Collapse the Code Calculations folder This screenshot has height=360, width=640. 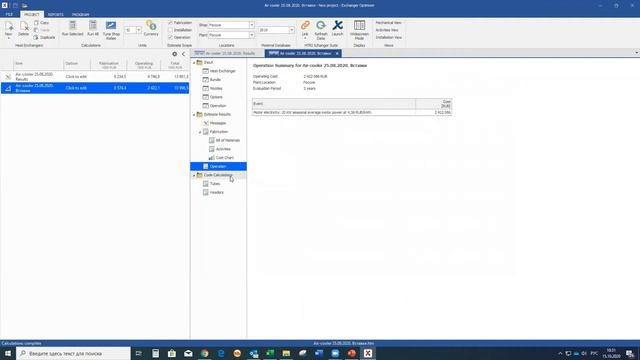(194, 175)
